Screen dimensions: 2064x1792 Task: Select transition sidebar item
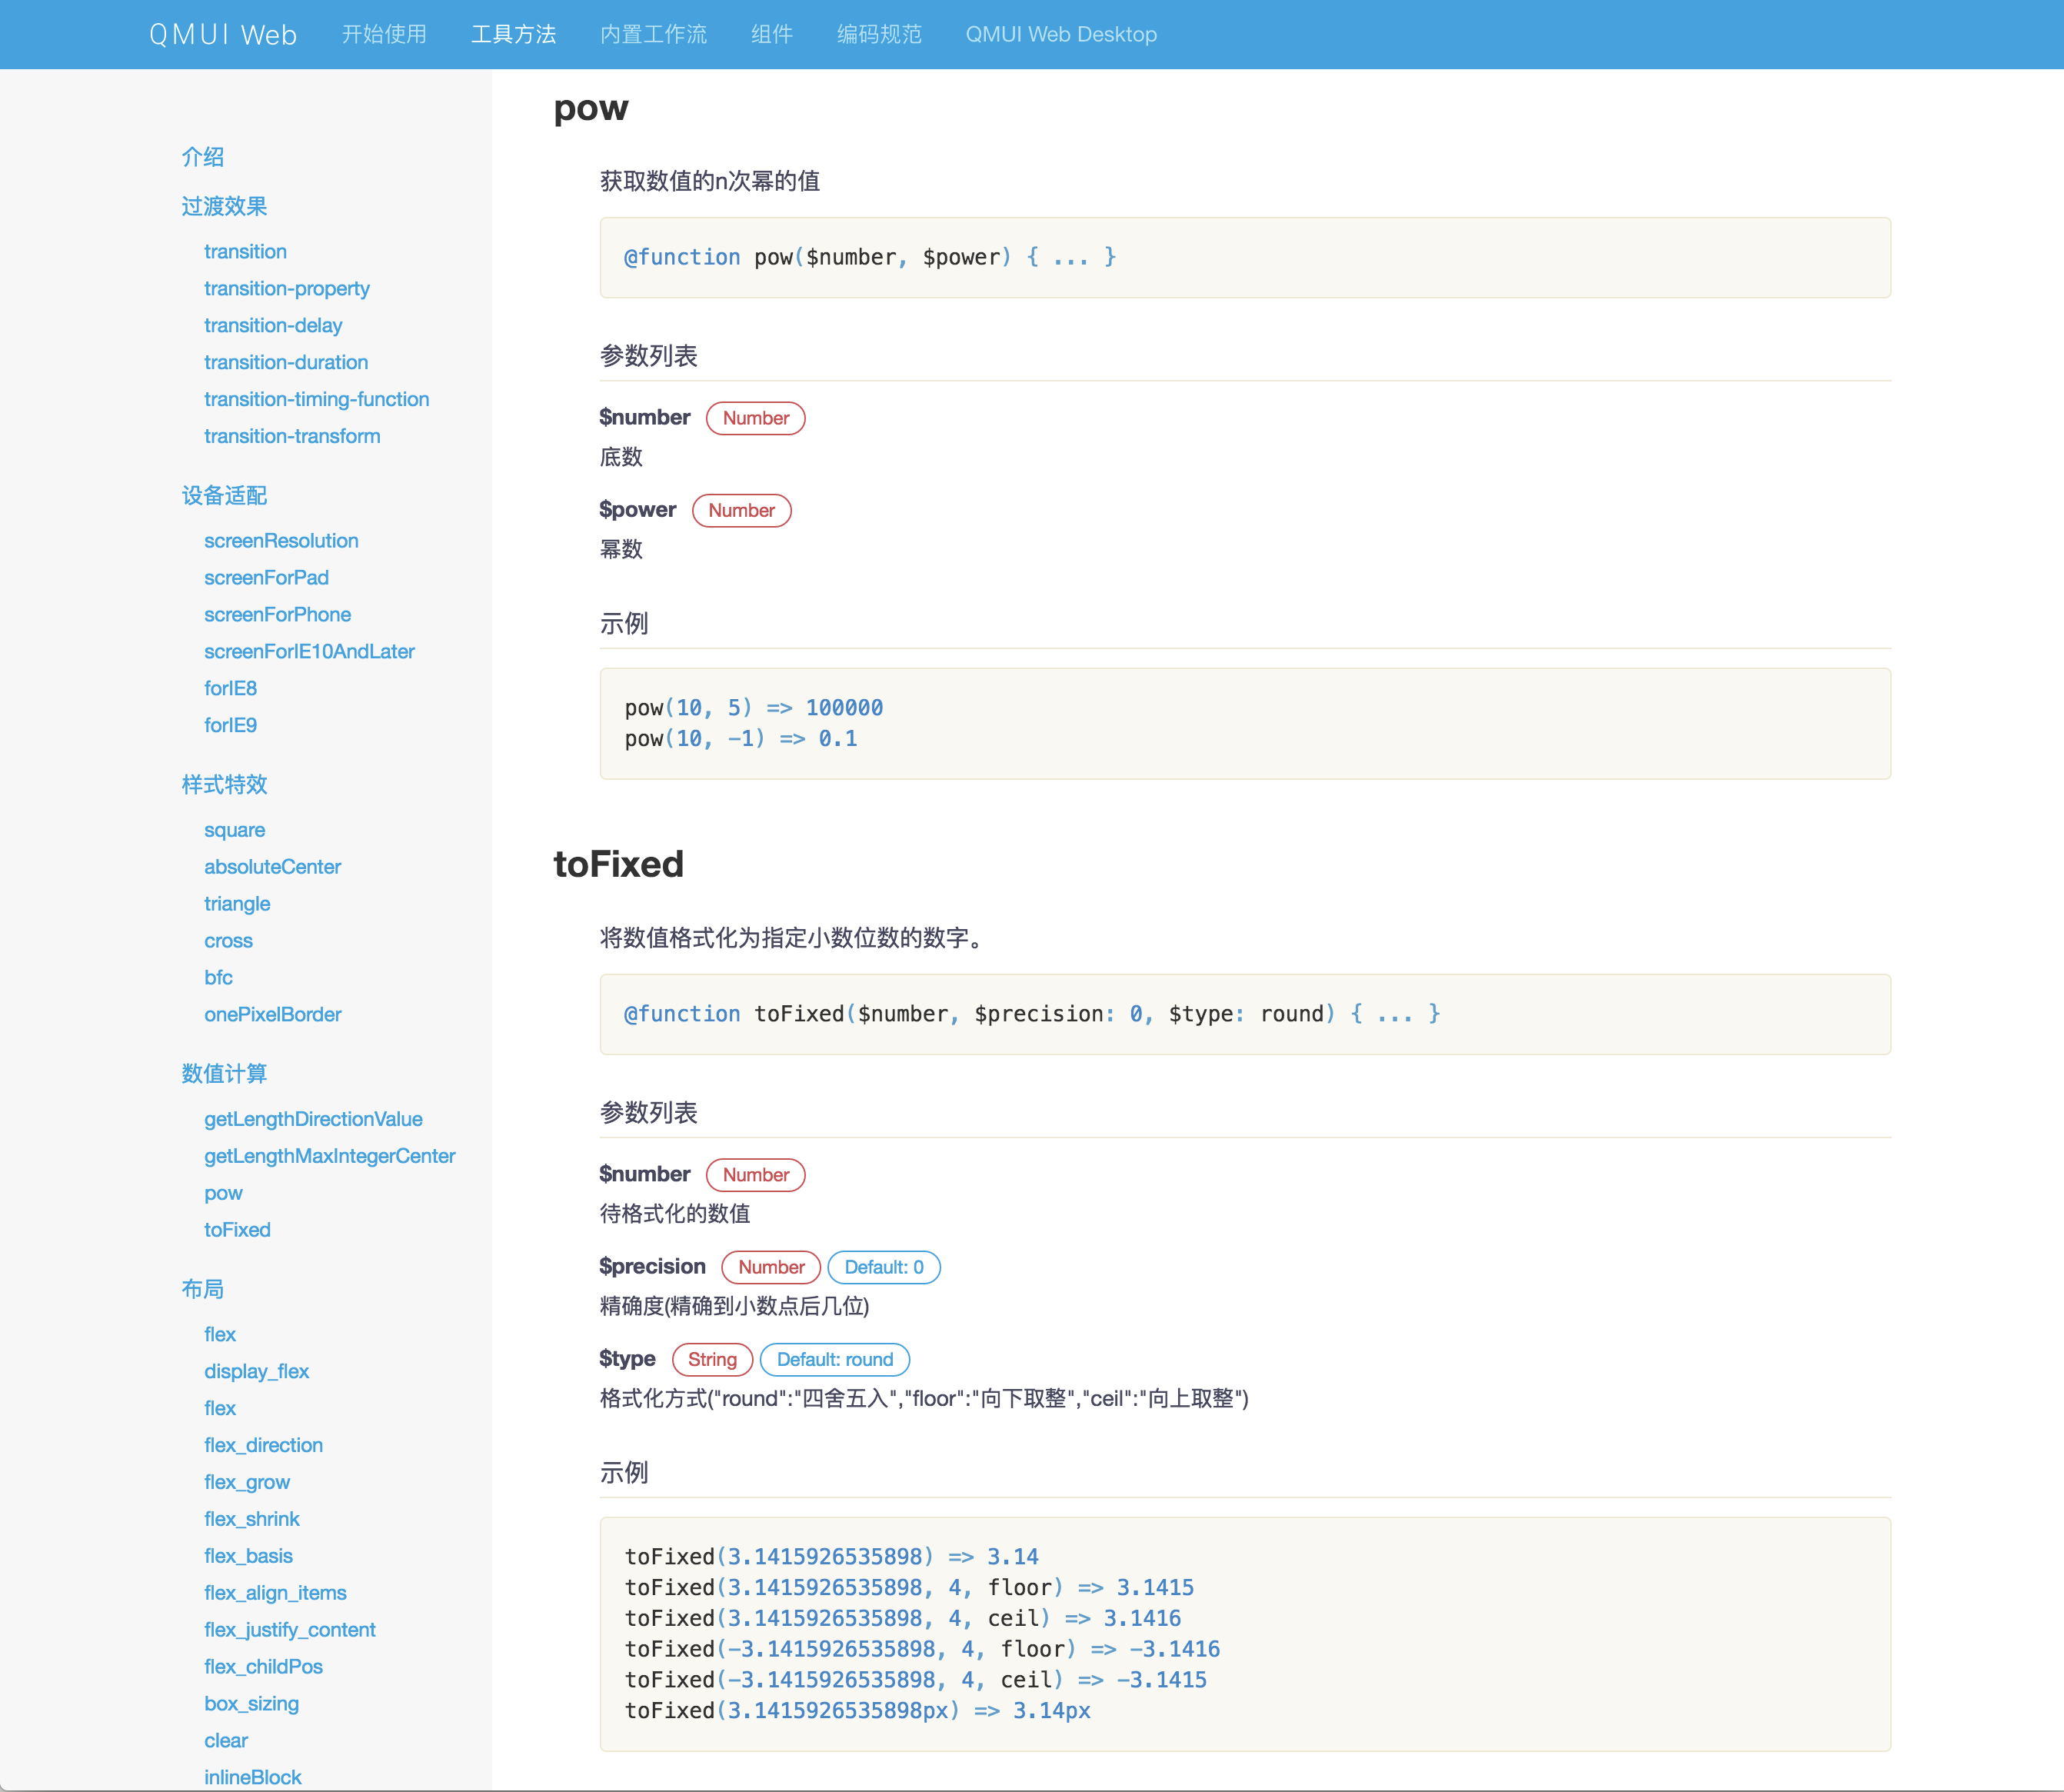(x=246, y=251)
